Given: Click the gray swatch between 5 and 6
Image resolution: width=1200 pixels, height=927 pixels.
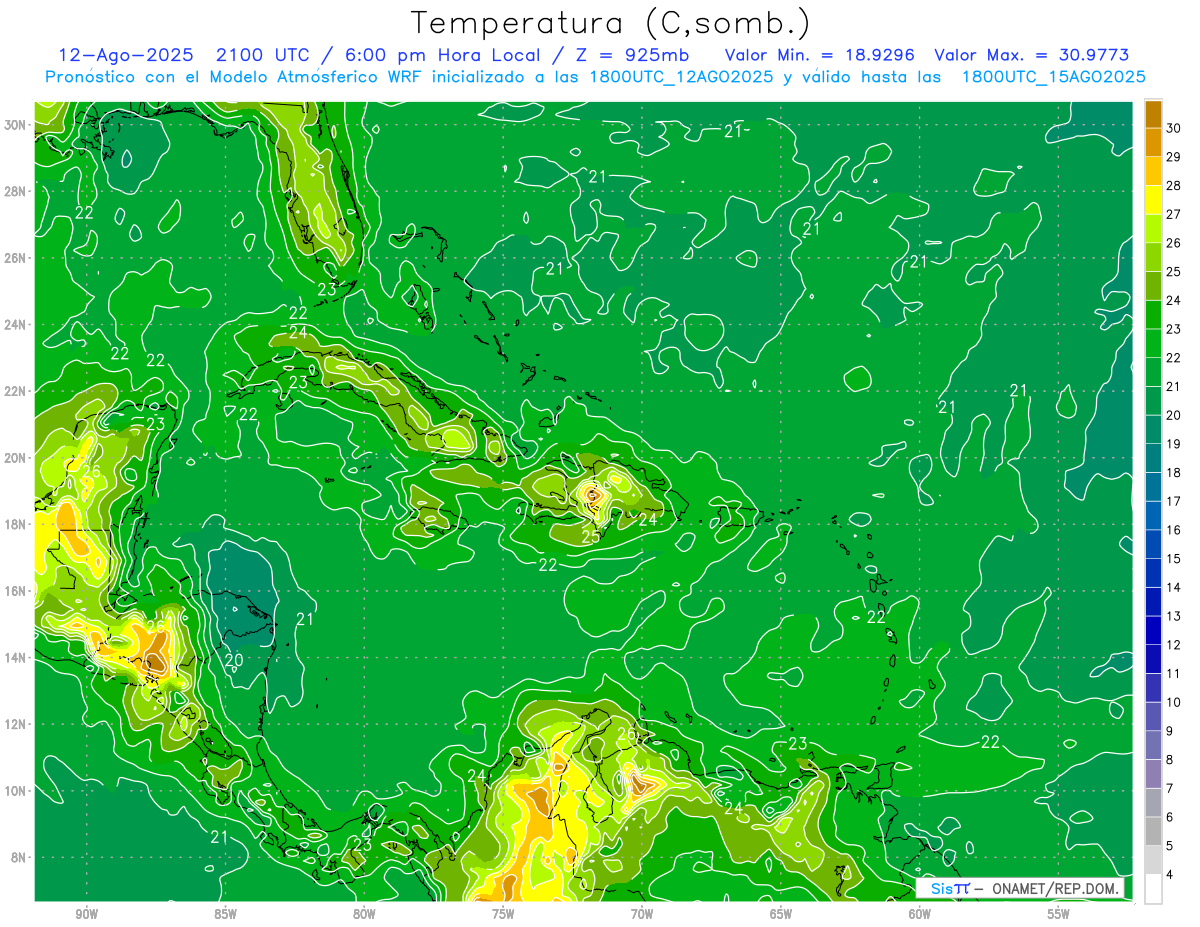Looking at the screenshot, I should [x=1153, y=832].
